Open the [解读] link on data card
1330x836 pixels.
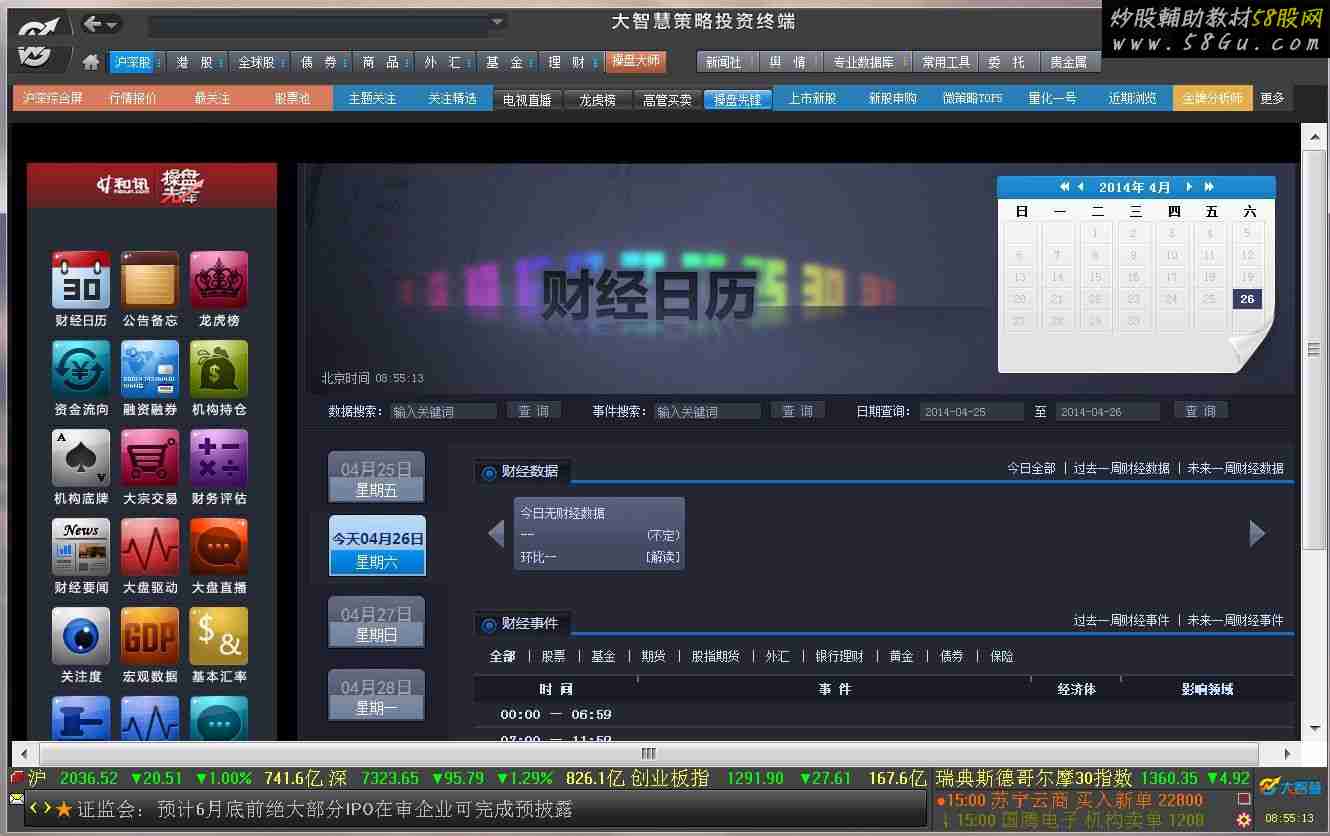pyautogui.click(x=662, y=557)
